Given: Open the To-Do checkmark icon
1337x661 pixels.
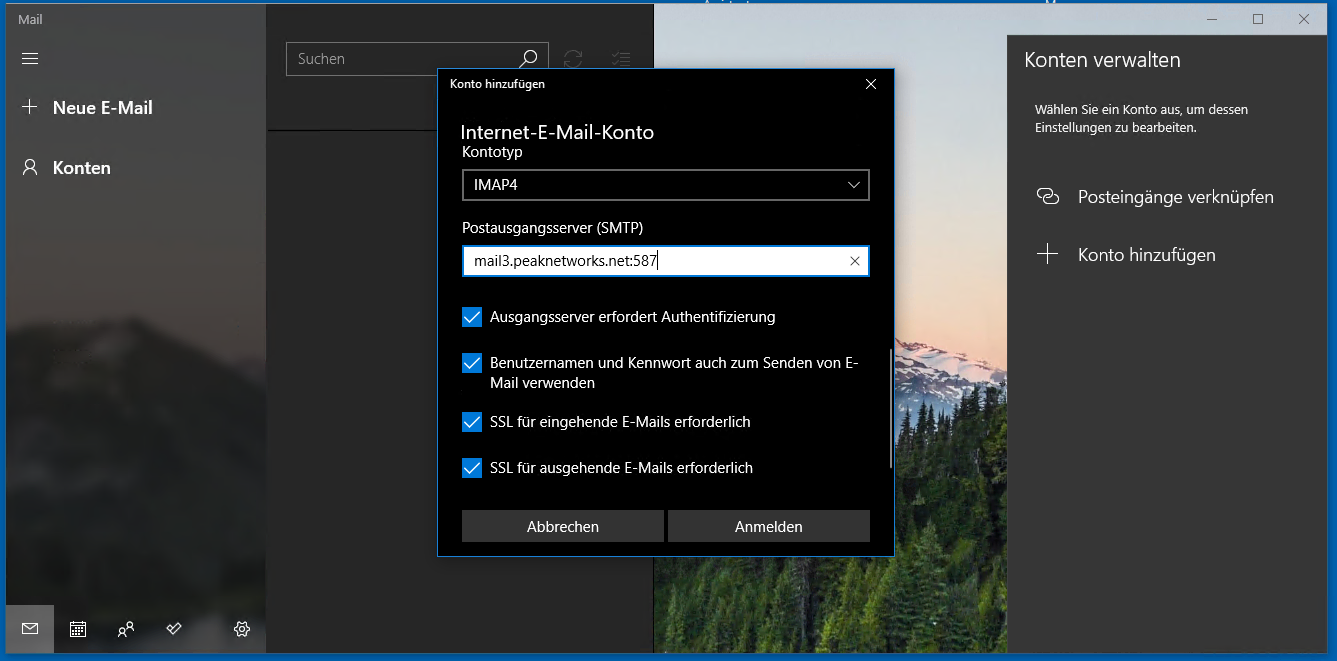Looking at the screenshot, I should click(x=173, y=629).
